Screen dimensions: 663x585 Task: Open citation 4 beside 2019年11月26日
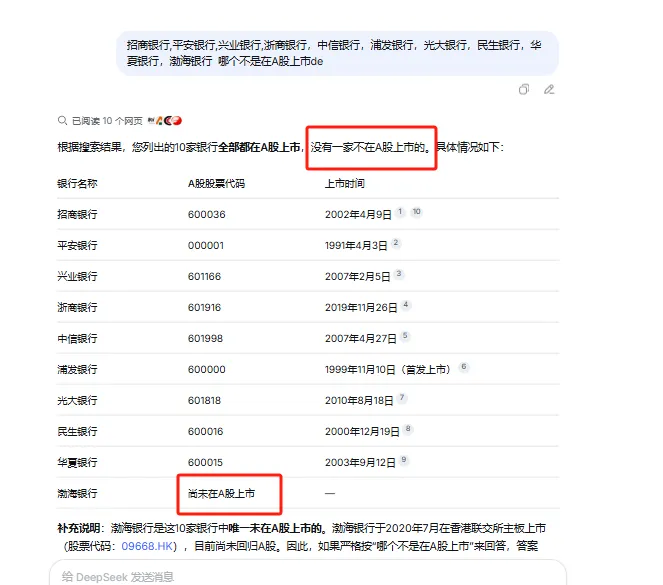[x=405, y=304]
